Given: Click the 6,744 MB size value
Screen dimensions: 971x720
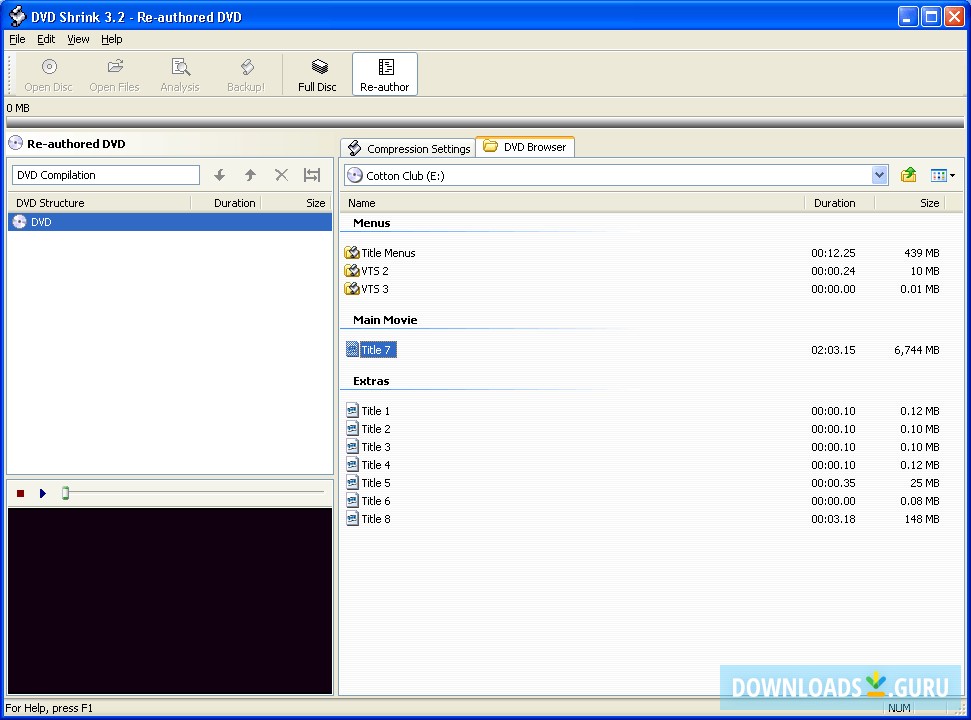Looking at the screenshot, I should [x=917, y=350].
